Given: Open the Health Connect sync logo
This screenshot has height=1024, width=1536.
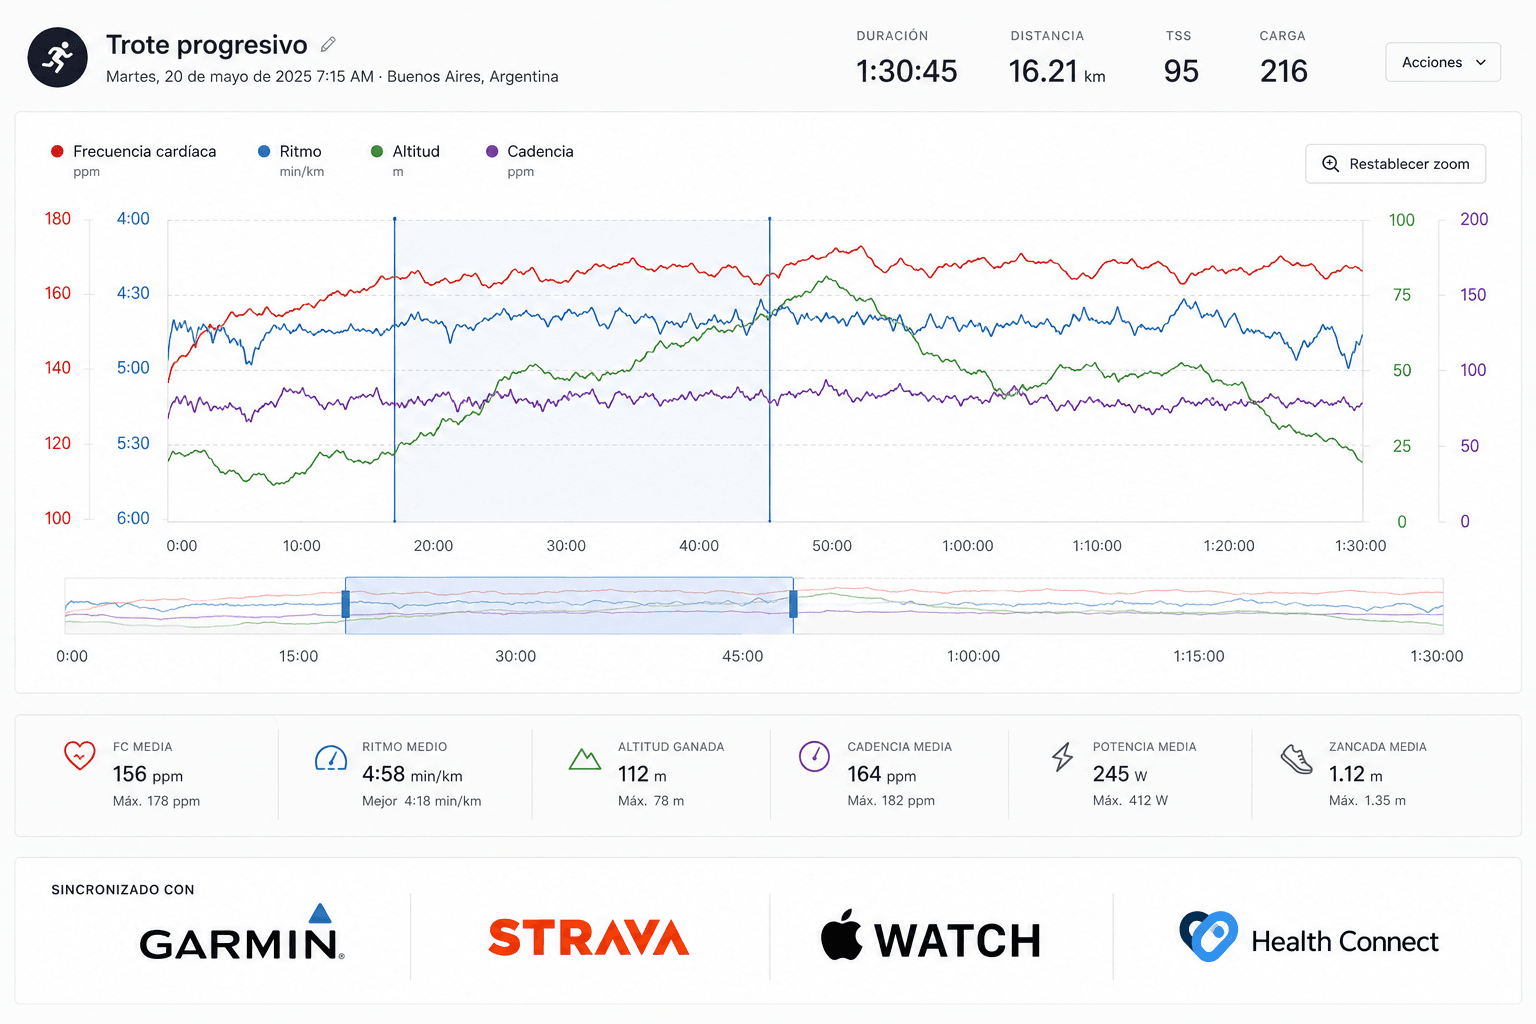Looking at the screenshot, I should [1309, 937].
